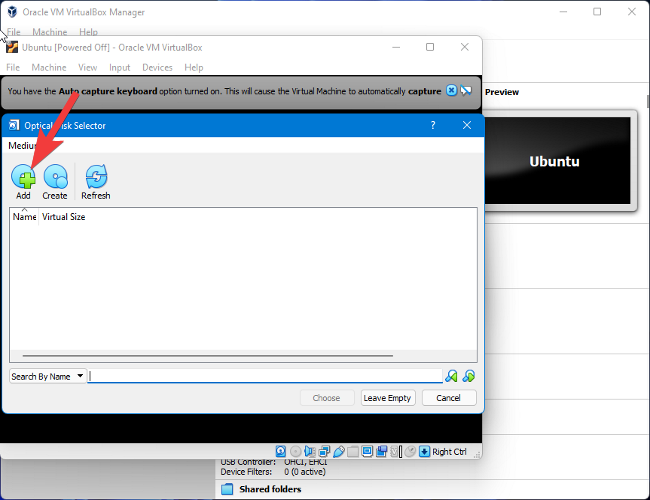
Task: Open the Input menu in VM window
Action: coord(120,67)
